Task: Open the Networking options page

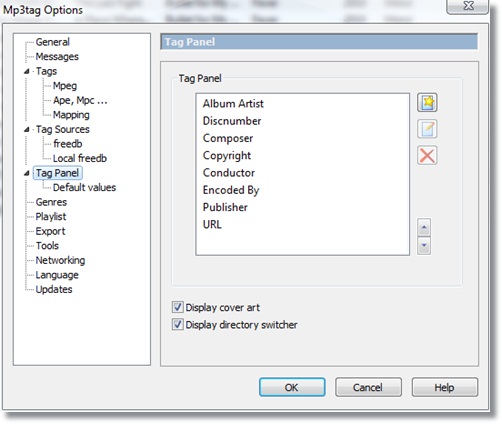Action: (60, 260)
